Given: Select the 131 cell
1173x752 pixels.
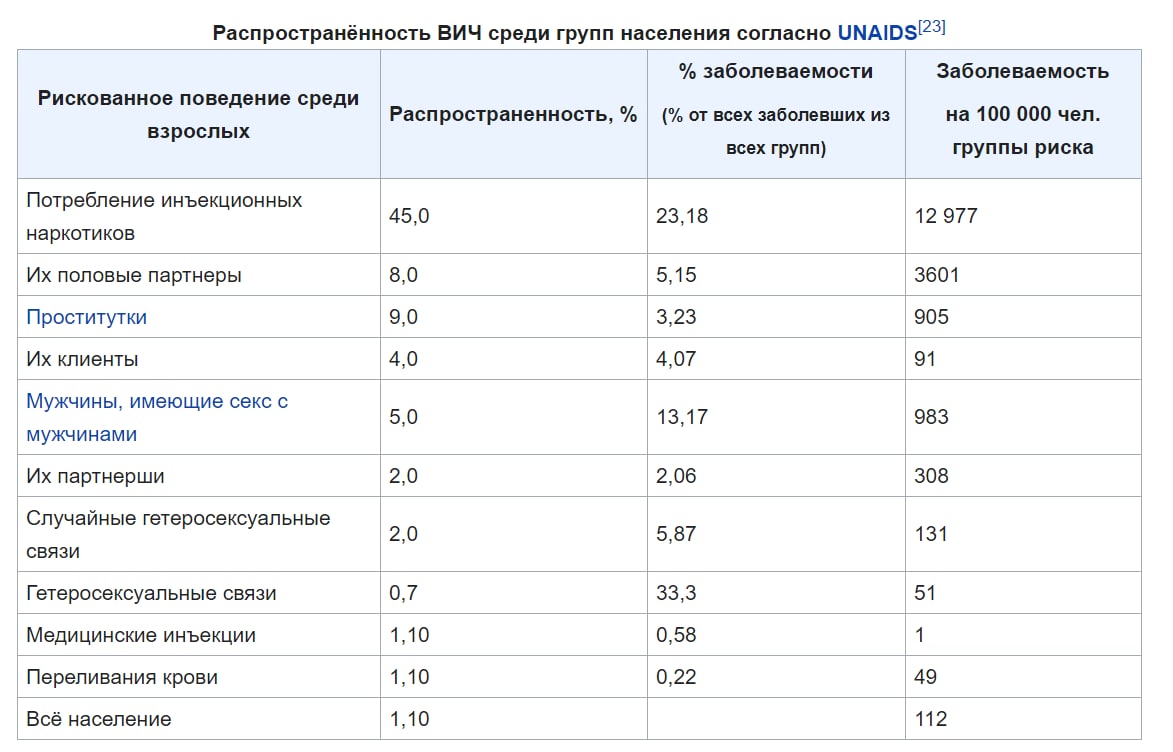Looking at the screenshot, I should pos(1023,534).
